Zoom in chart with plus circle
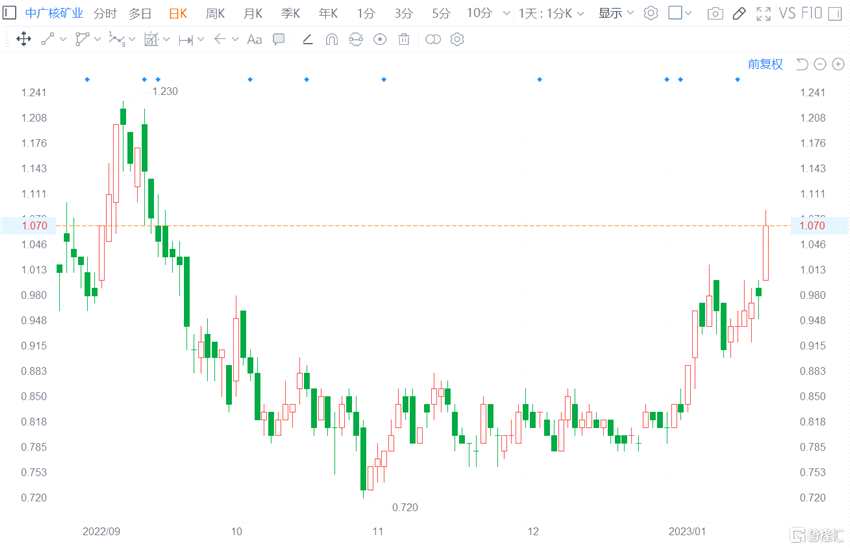This screenshot has height=548, width=850. point(838,65)
